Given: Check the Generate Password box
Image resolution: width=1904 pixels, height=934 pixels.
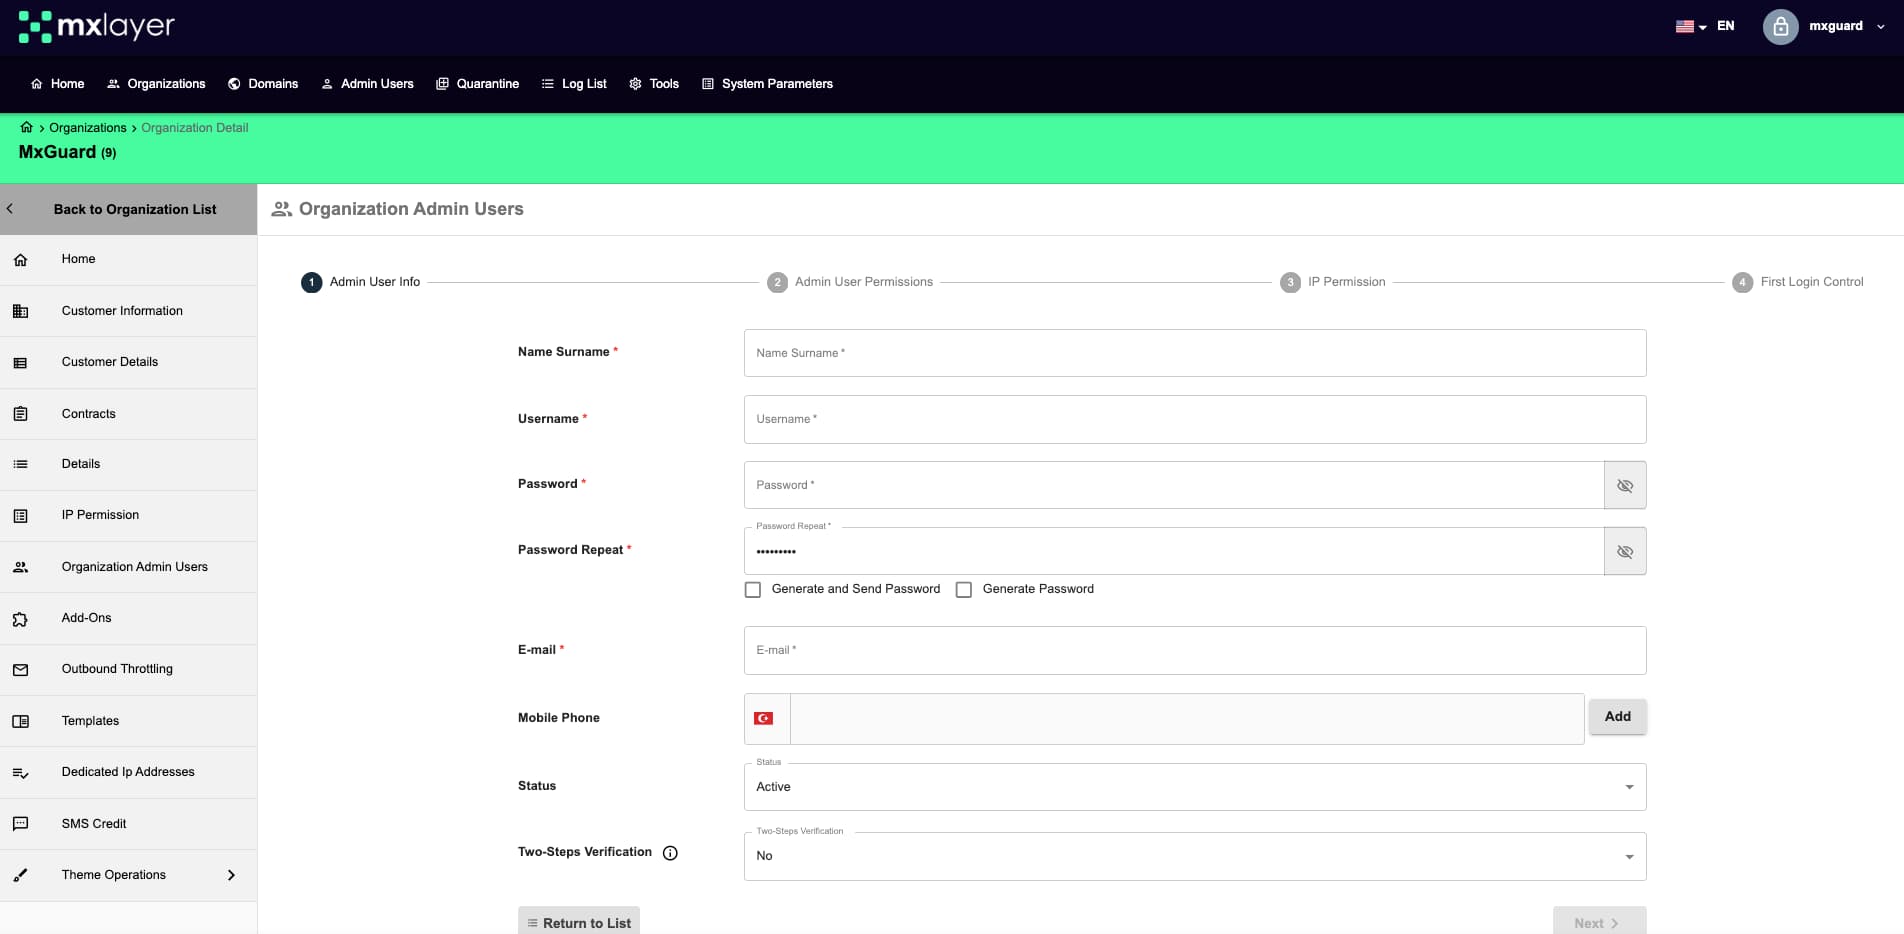Looking at the screenshot, I should click(964, 590).
